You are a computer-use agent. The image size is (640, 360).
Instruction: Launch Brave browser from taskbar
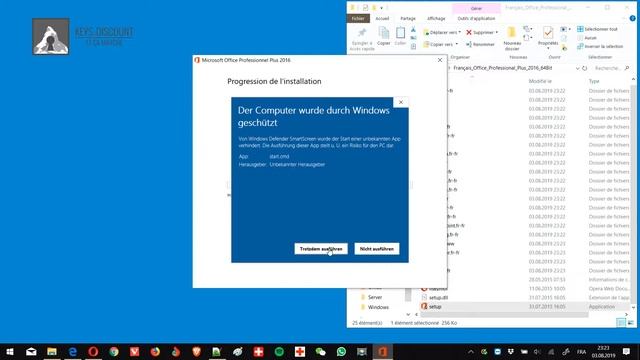point(197,351)
